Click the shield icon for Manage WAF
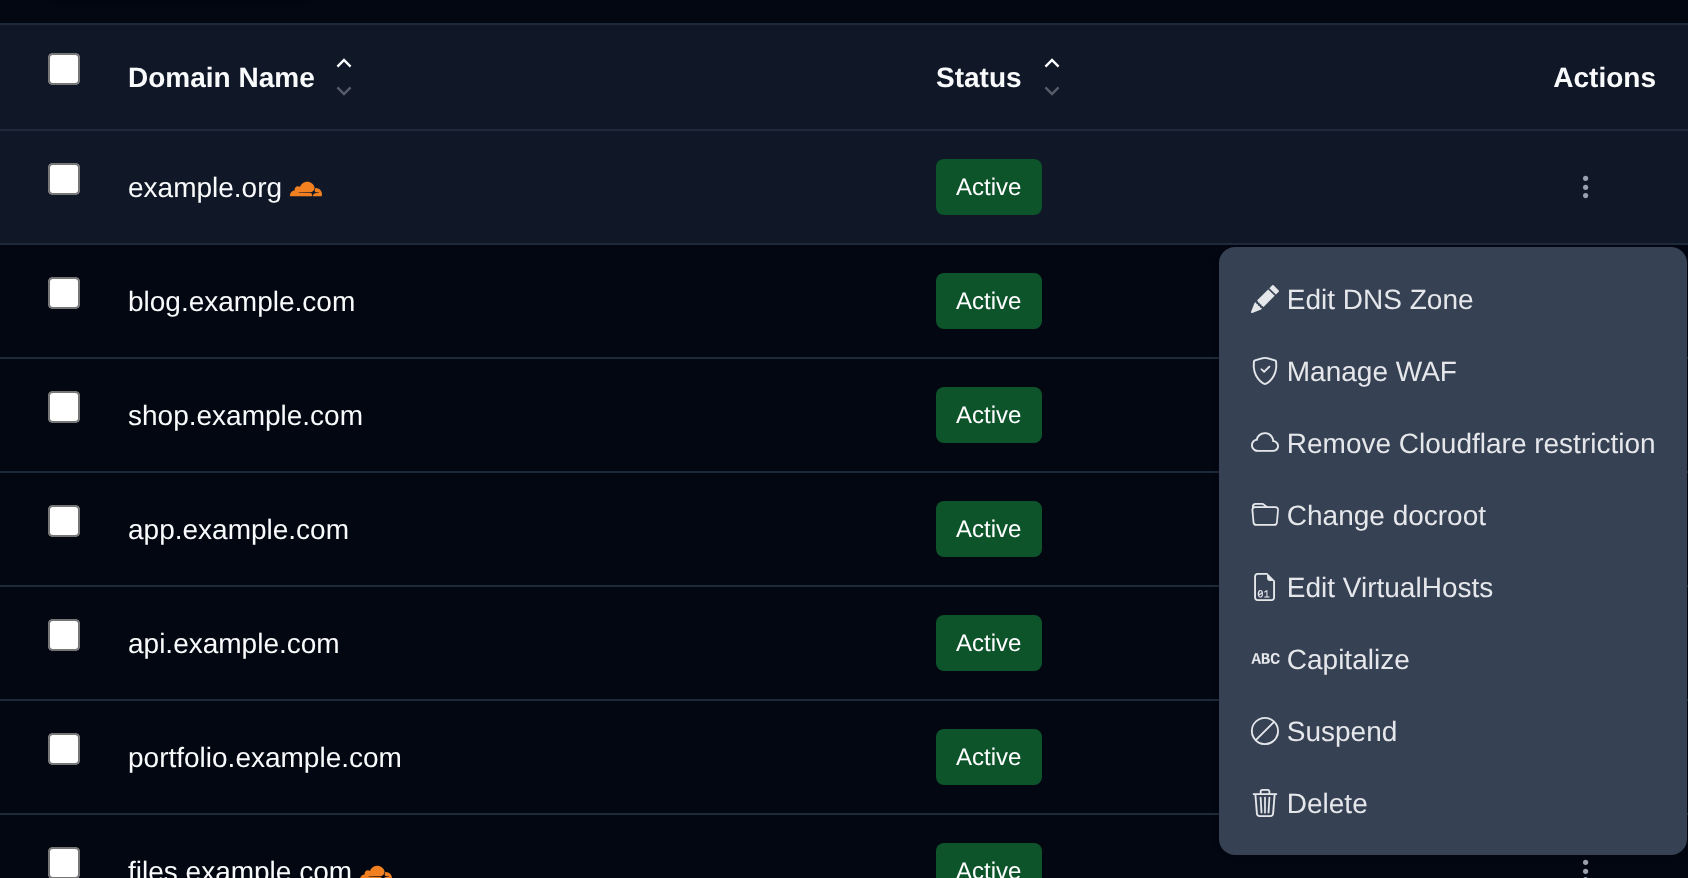The image size is (1688, 878). pos(1265,371)
